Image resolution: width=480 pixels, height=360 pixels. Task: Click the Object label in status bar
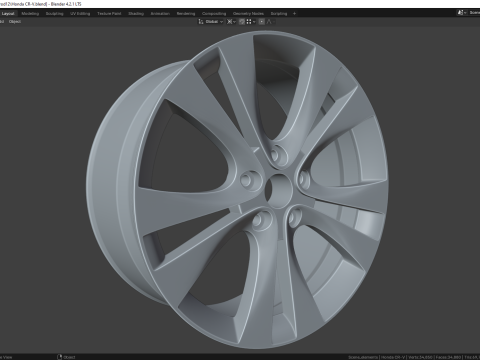click(x=69, y=357)
